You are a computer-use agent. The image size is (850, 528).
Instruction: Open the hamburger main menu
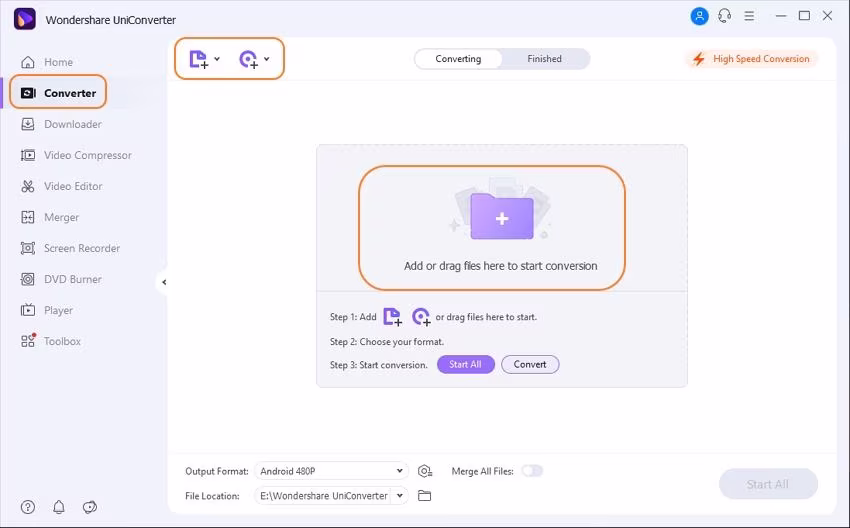pyautogui.click(x=749, y=16)
